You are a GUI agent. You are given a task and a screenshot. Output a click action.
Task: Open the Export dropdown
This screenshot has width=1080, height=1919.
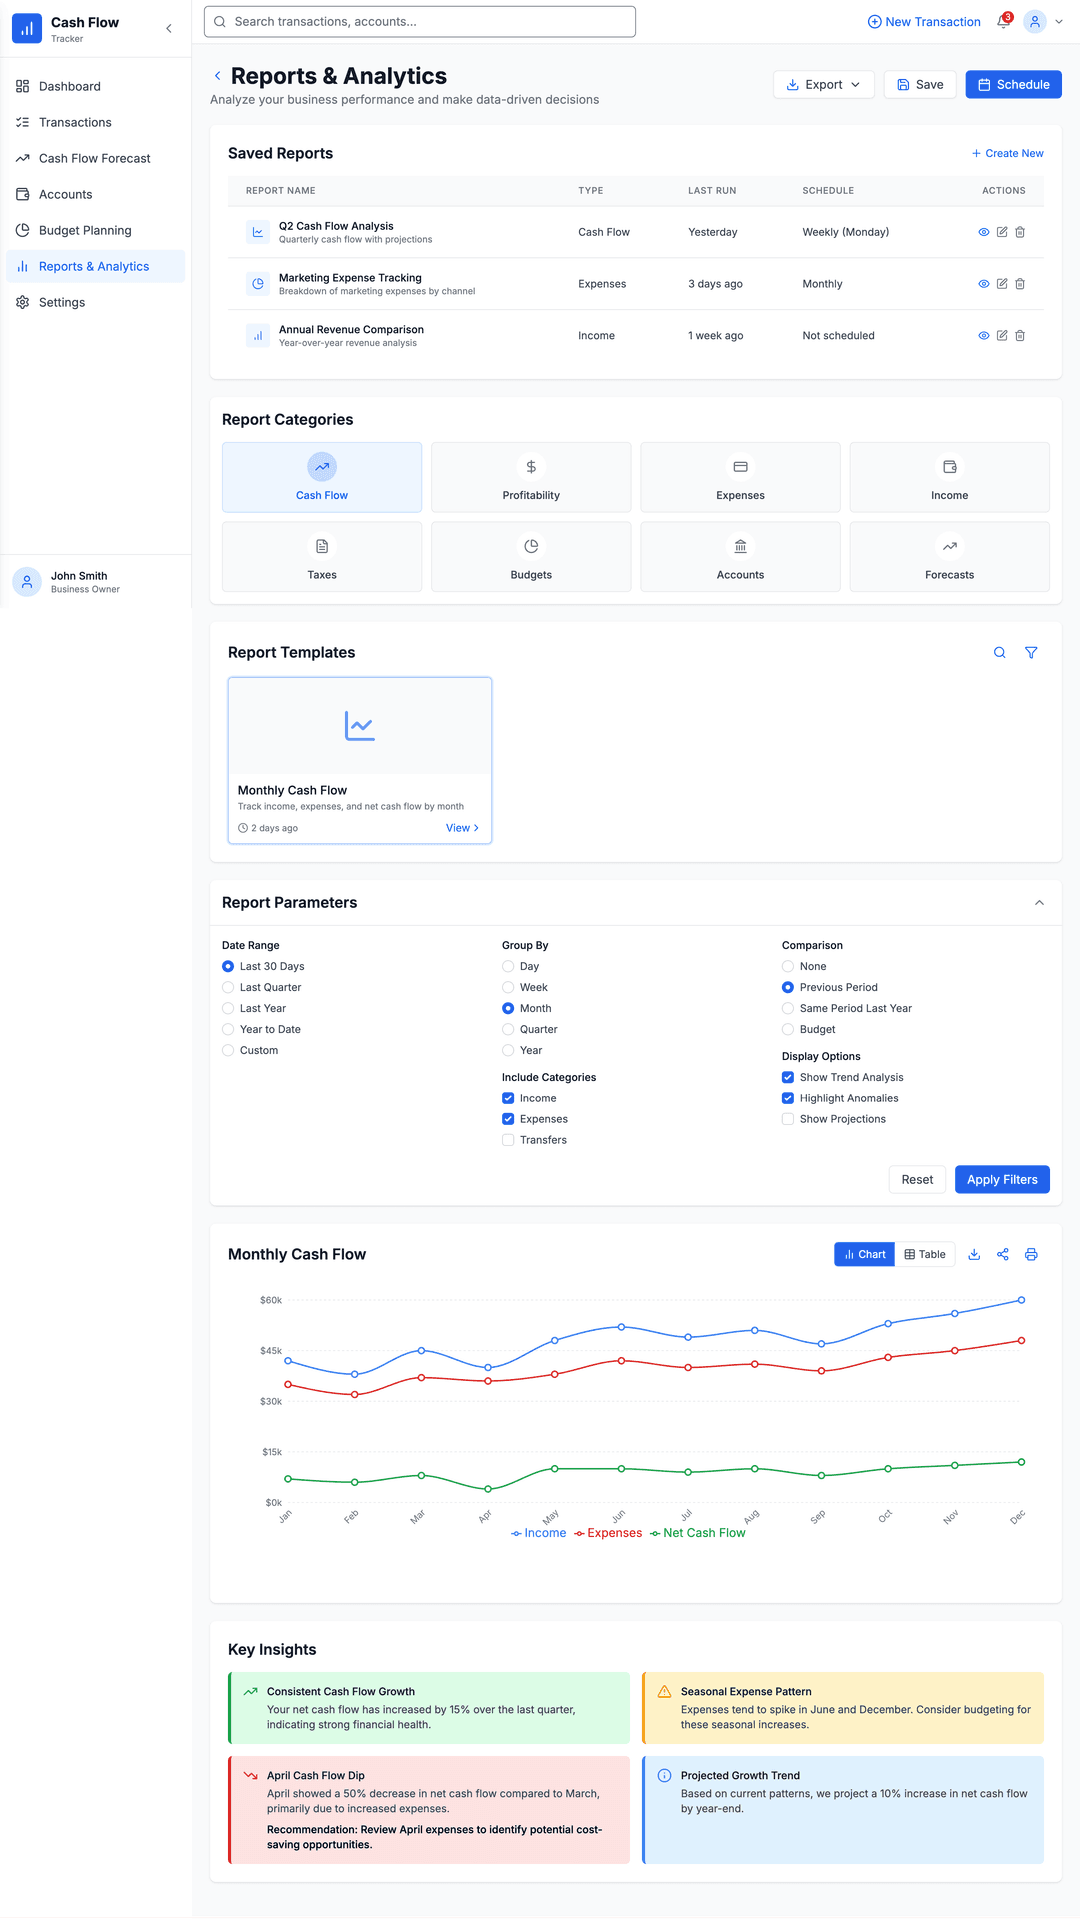pos(823,85)
